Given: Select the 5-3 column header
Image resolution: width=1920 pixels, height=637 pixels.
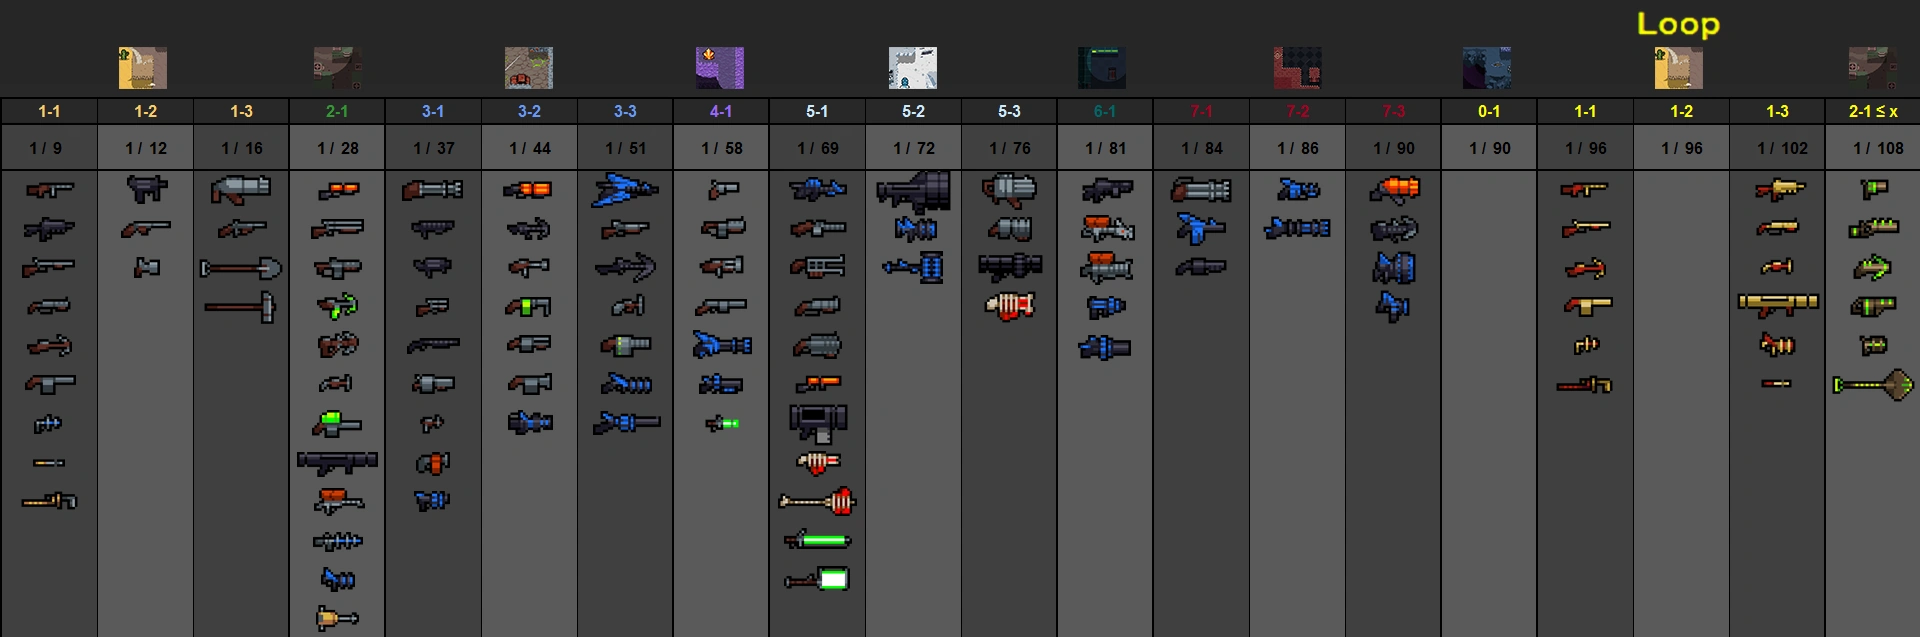Looking at the screenshot, I should 1009,111.
